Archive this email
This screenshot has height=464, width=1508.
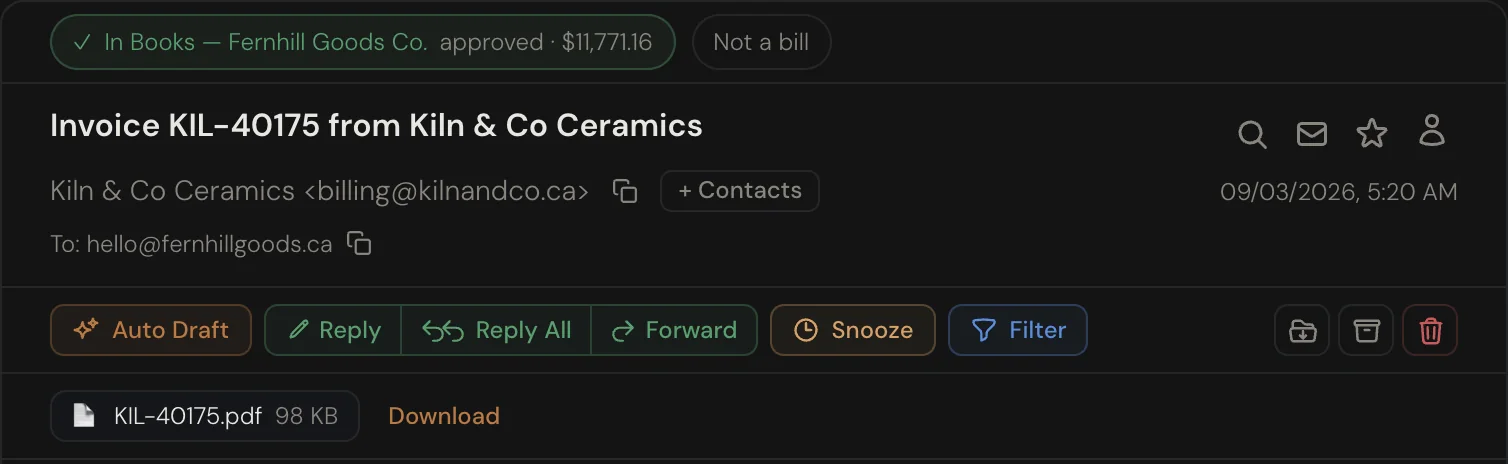tap(1366, 330)
